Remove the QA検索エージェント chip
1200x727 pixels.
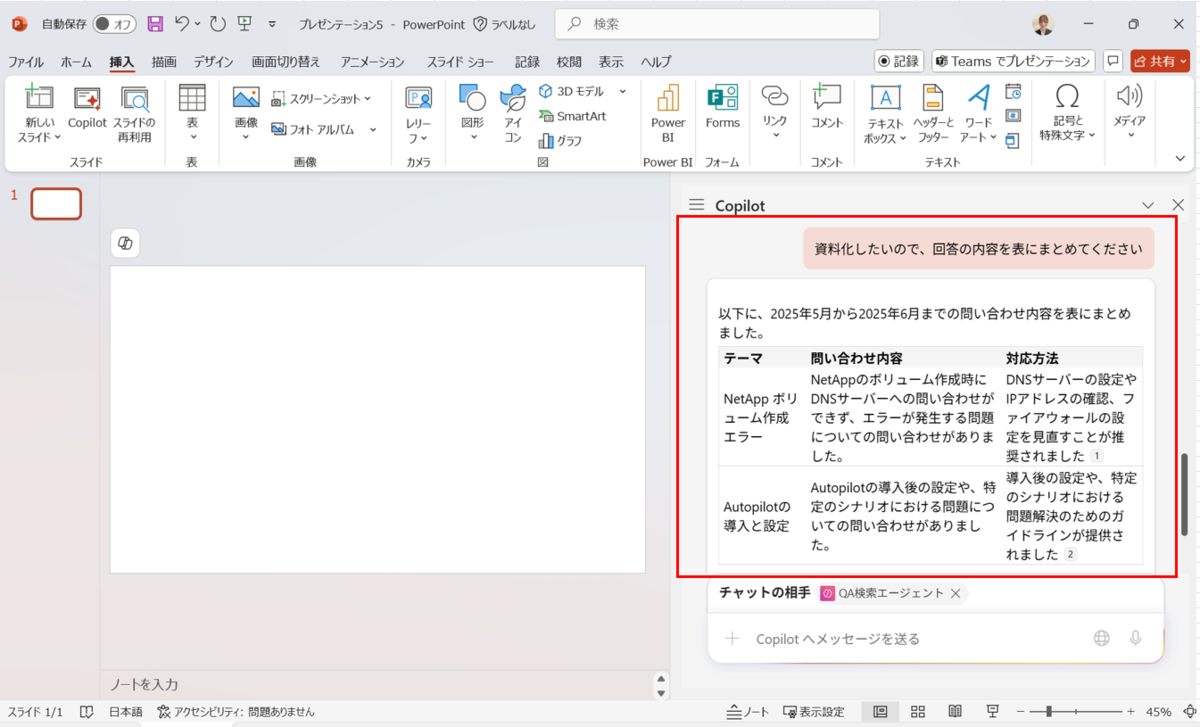(x=955, y=593)
